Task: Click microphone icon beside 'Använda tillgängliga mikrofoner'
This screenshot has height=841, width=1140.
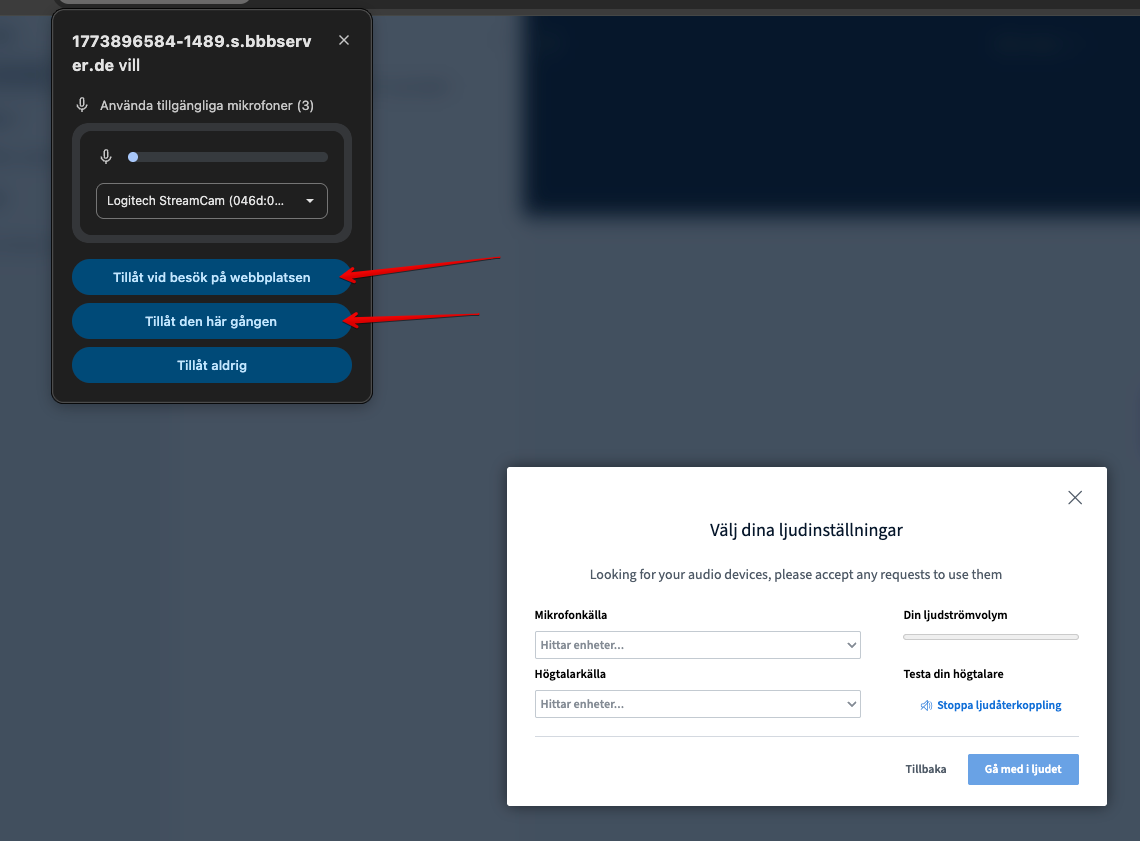Action: pyautogui.click(x=82, y=105)
